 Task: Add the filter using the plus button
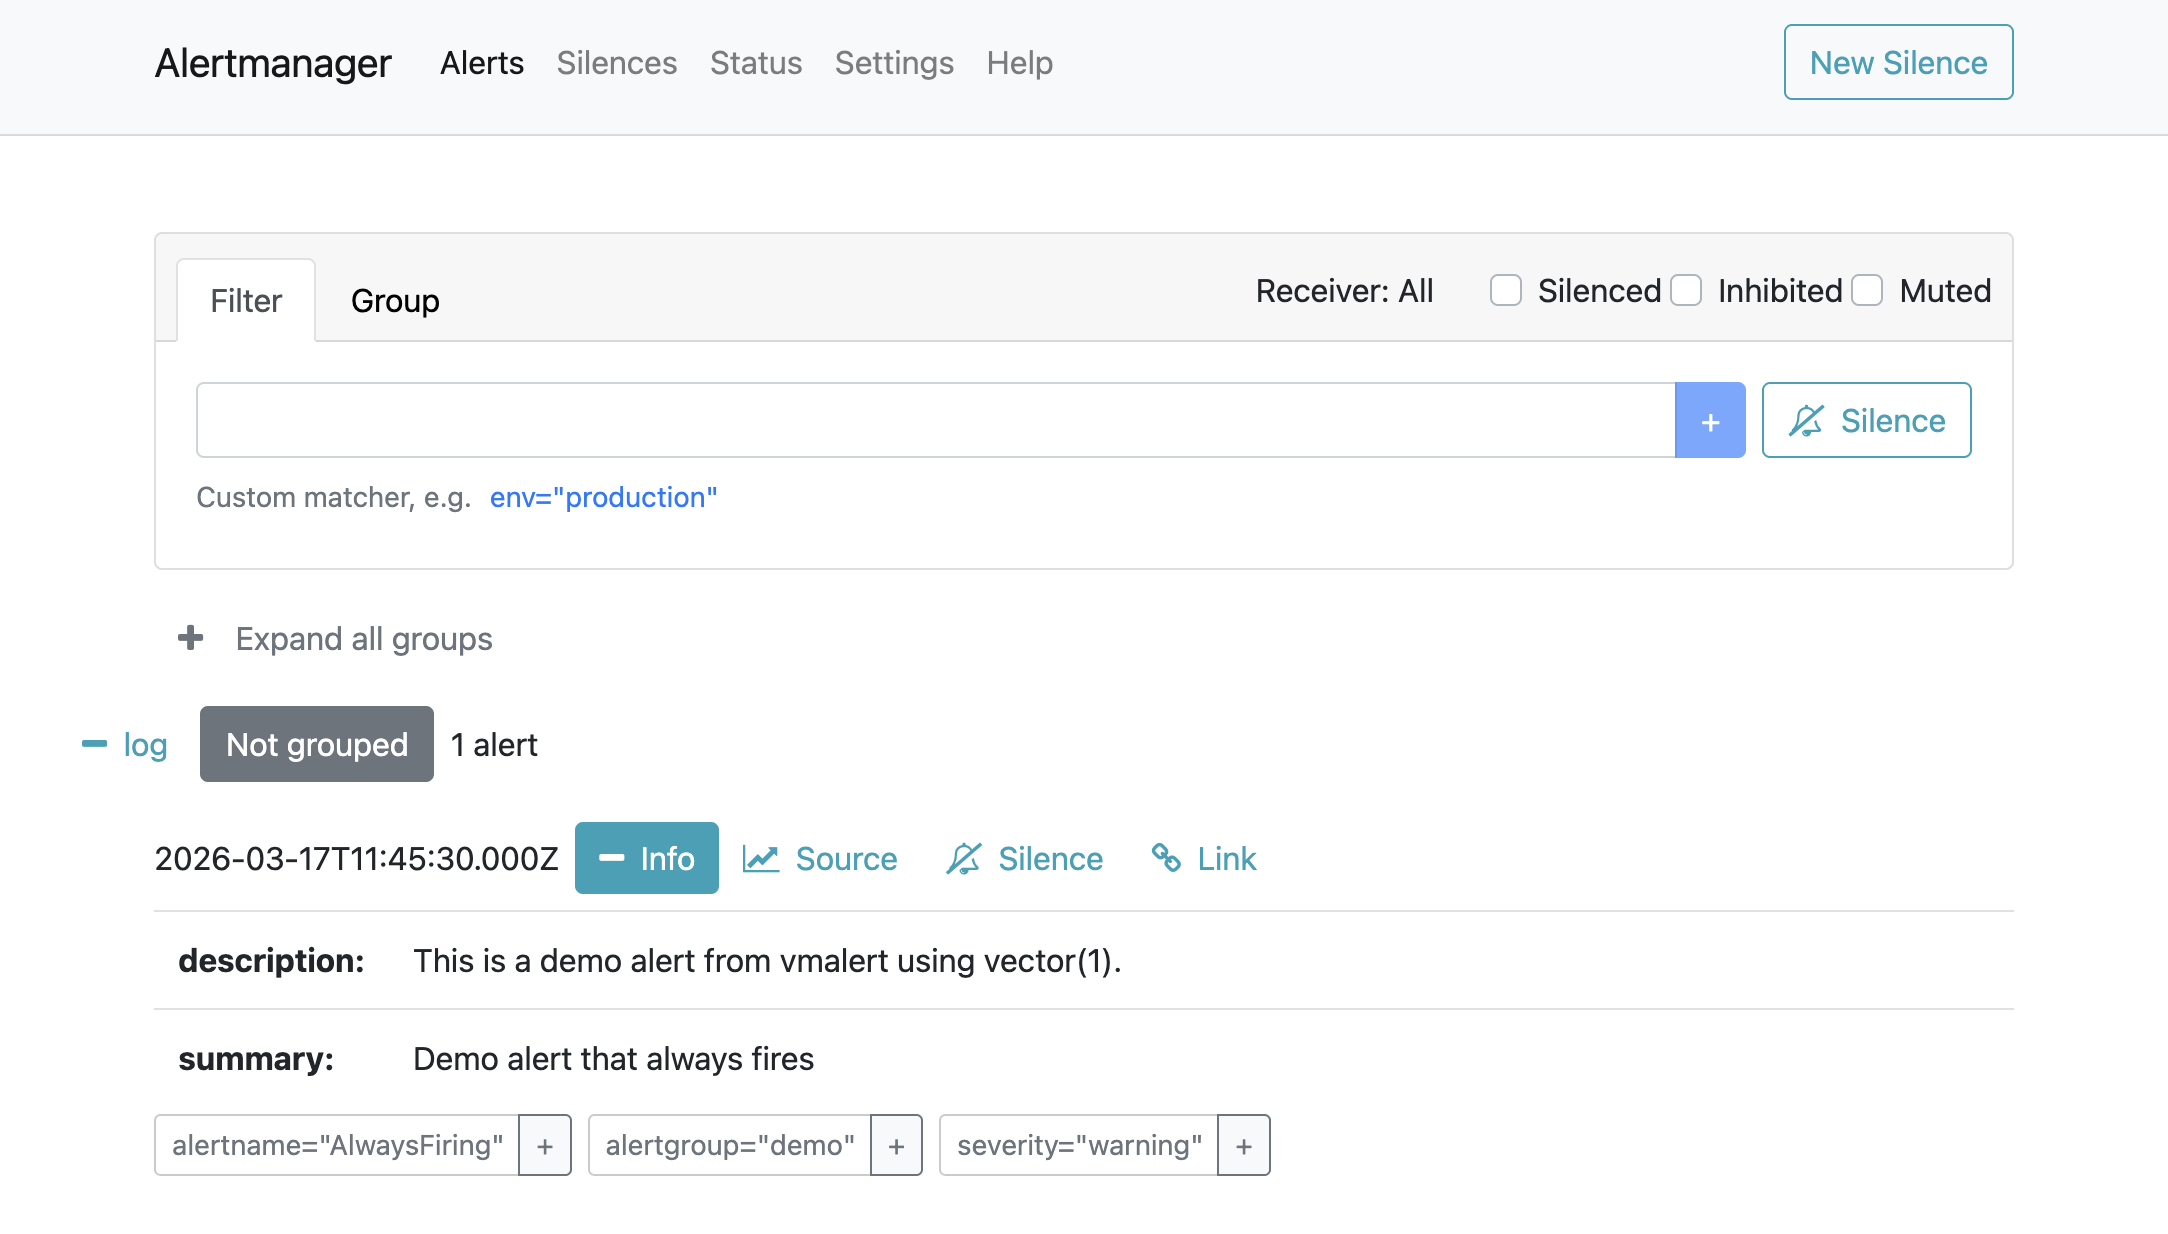point(1710,420)
